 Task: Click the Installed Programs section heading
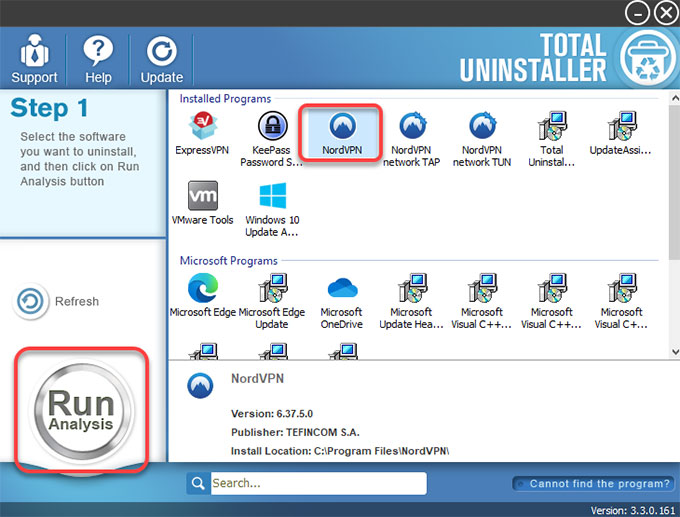pos(225,99)
